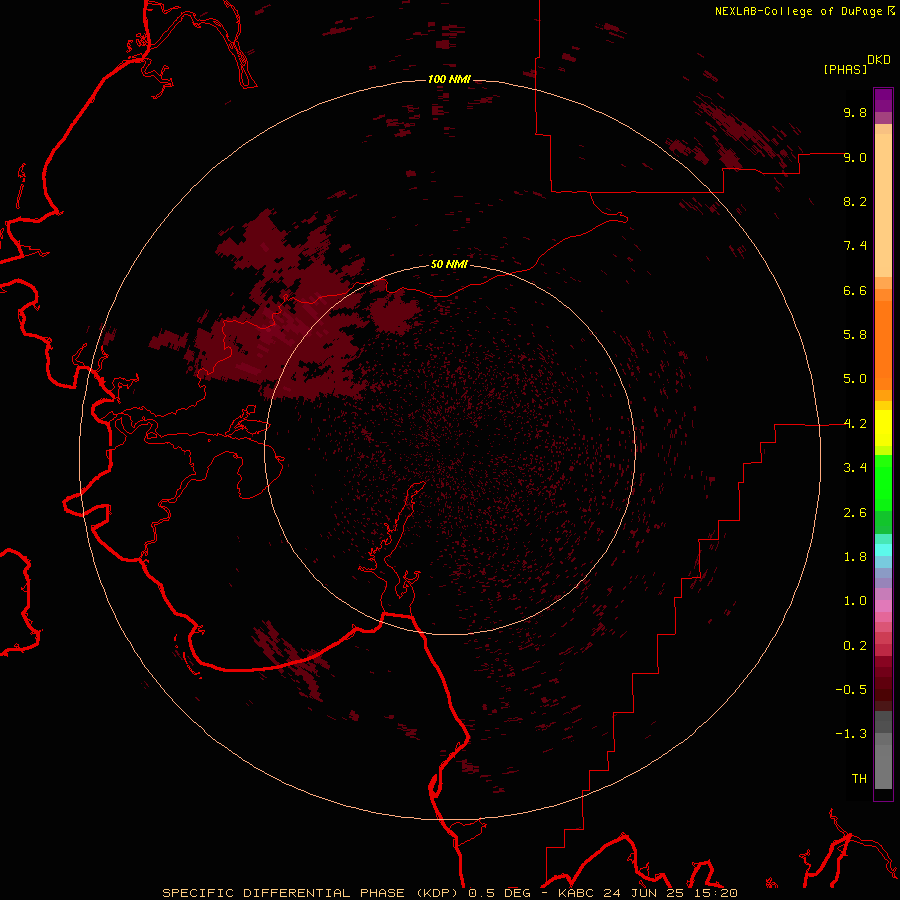The height and width of the screenshot is (900, 900).
Task: Pick the bright green segment of color bar
Action: 883,483
